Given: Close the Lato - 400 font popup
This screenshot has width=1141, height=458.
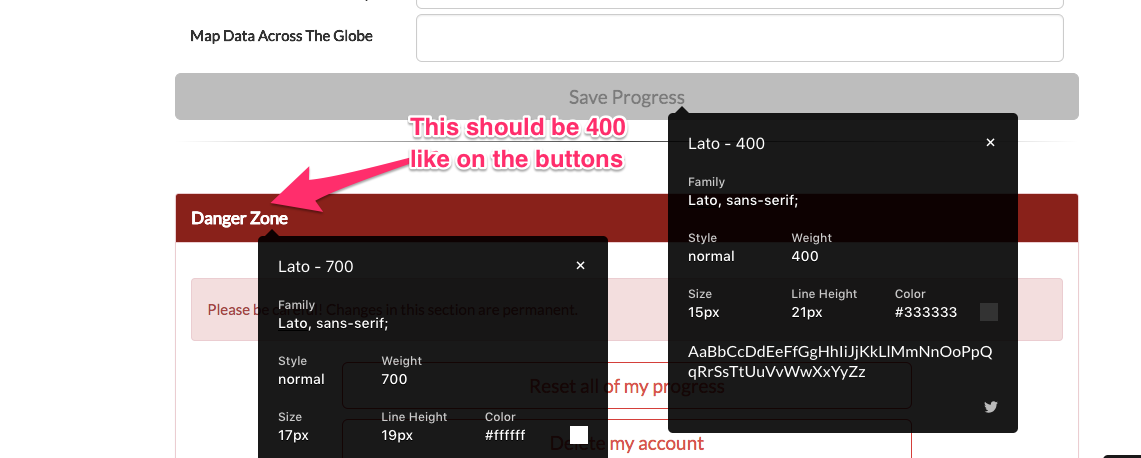Looking at the screenshot, I should [x=990, y=143].
